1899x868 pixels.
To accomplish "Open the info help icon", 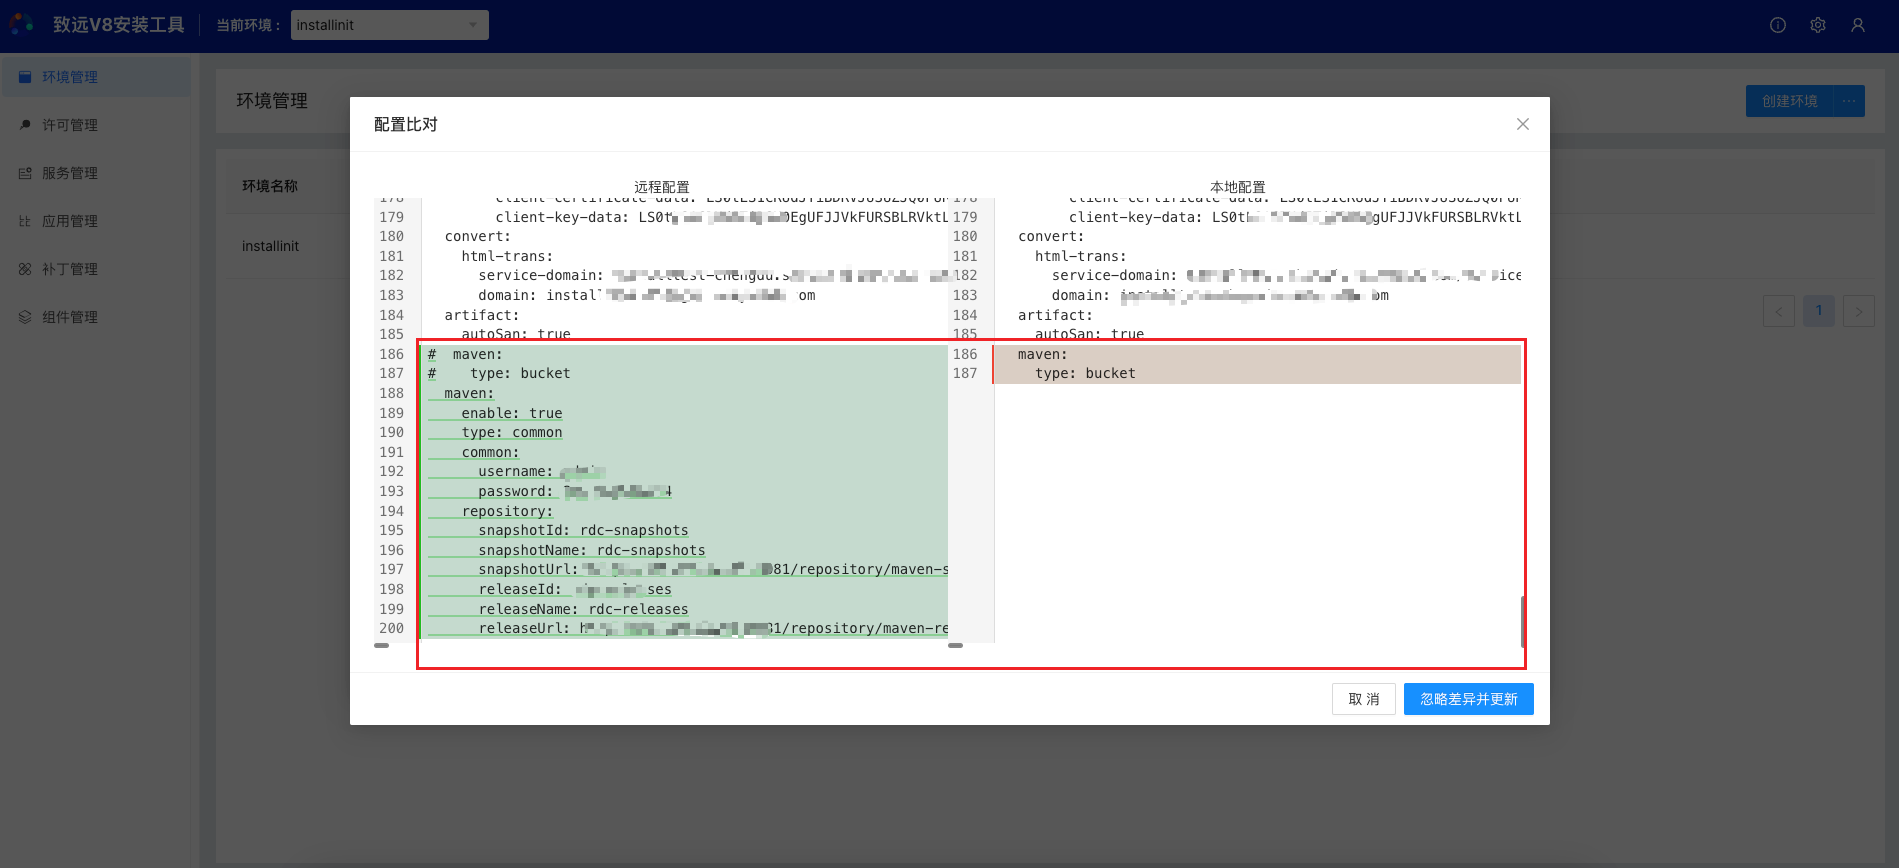I will [1778, 25].
